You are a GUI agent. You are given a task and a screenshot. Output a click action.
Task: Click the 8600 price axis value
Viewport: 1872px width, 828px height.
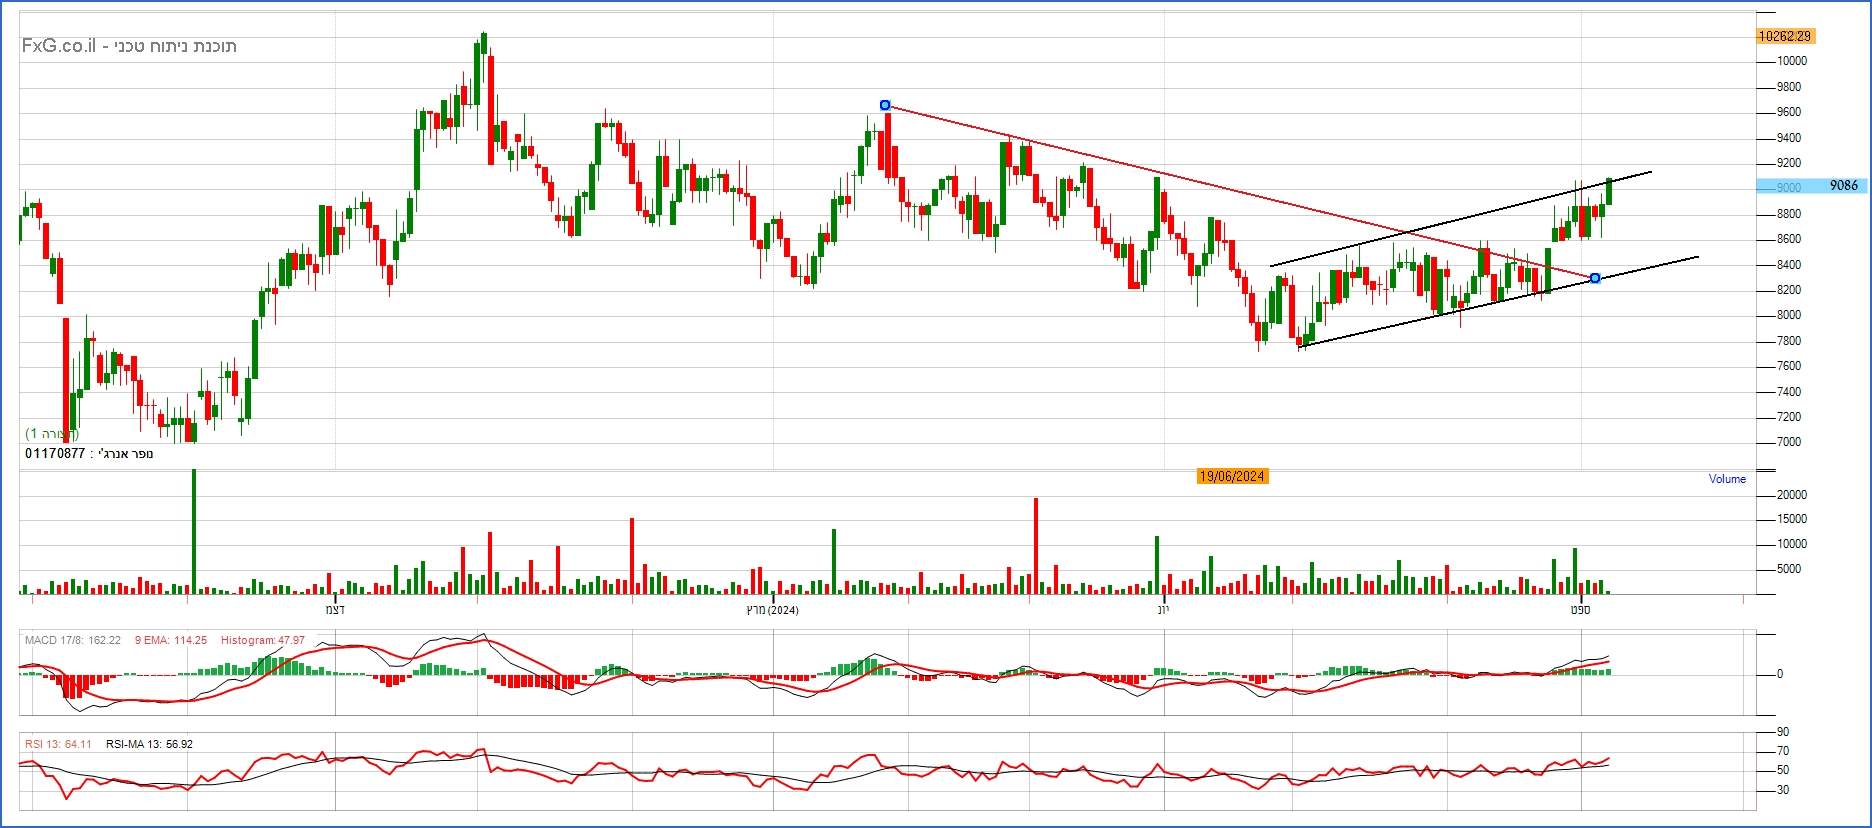click(1789, 239)
